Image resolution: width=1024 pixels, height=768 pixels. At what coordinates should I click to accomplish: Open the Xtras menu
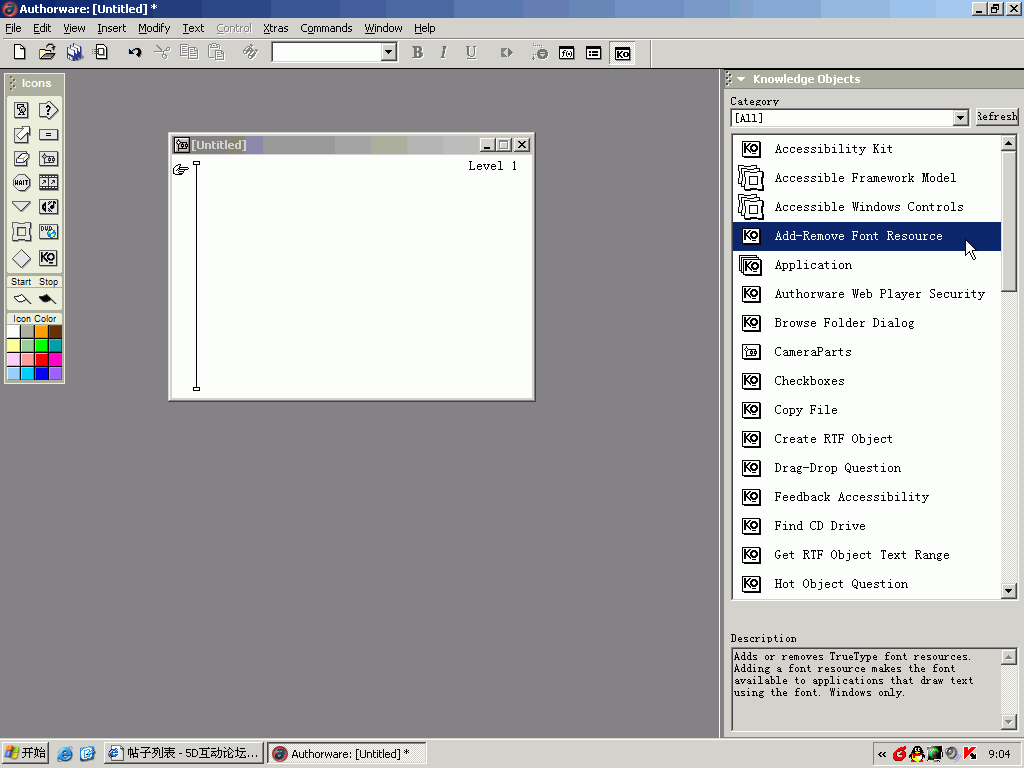tap(276, 28)
